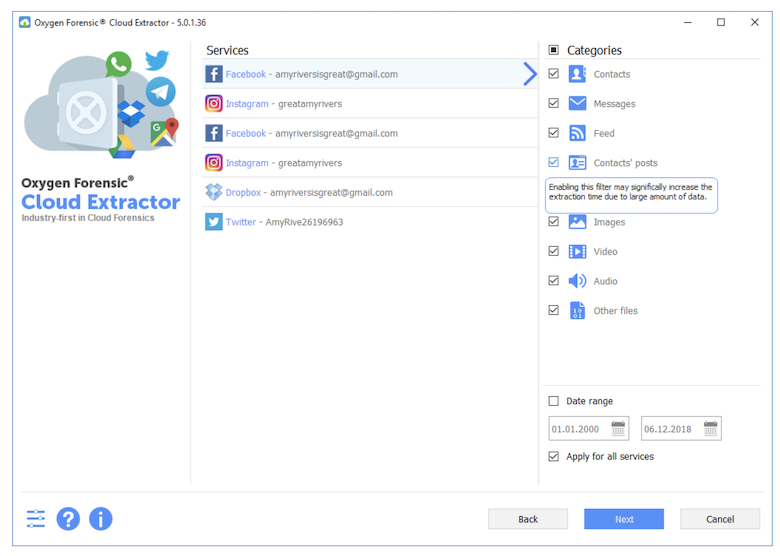Select Dropbox amyriversisgreat@gmail.com row text
The image size is (780, 556).
click(309, 192)
